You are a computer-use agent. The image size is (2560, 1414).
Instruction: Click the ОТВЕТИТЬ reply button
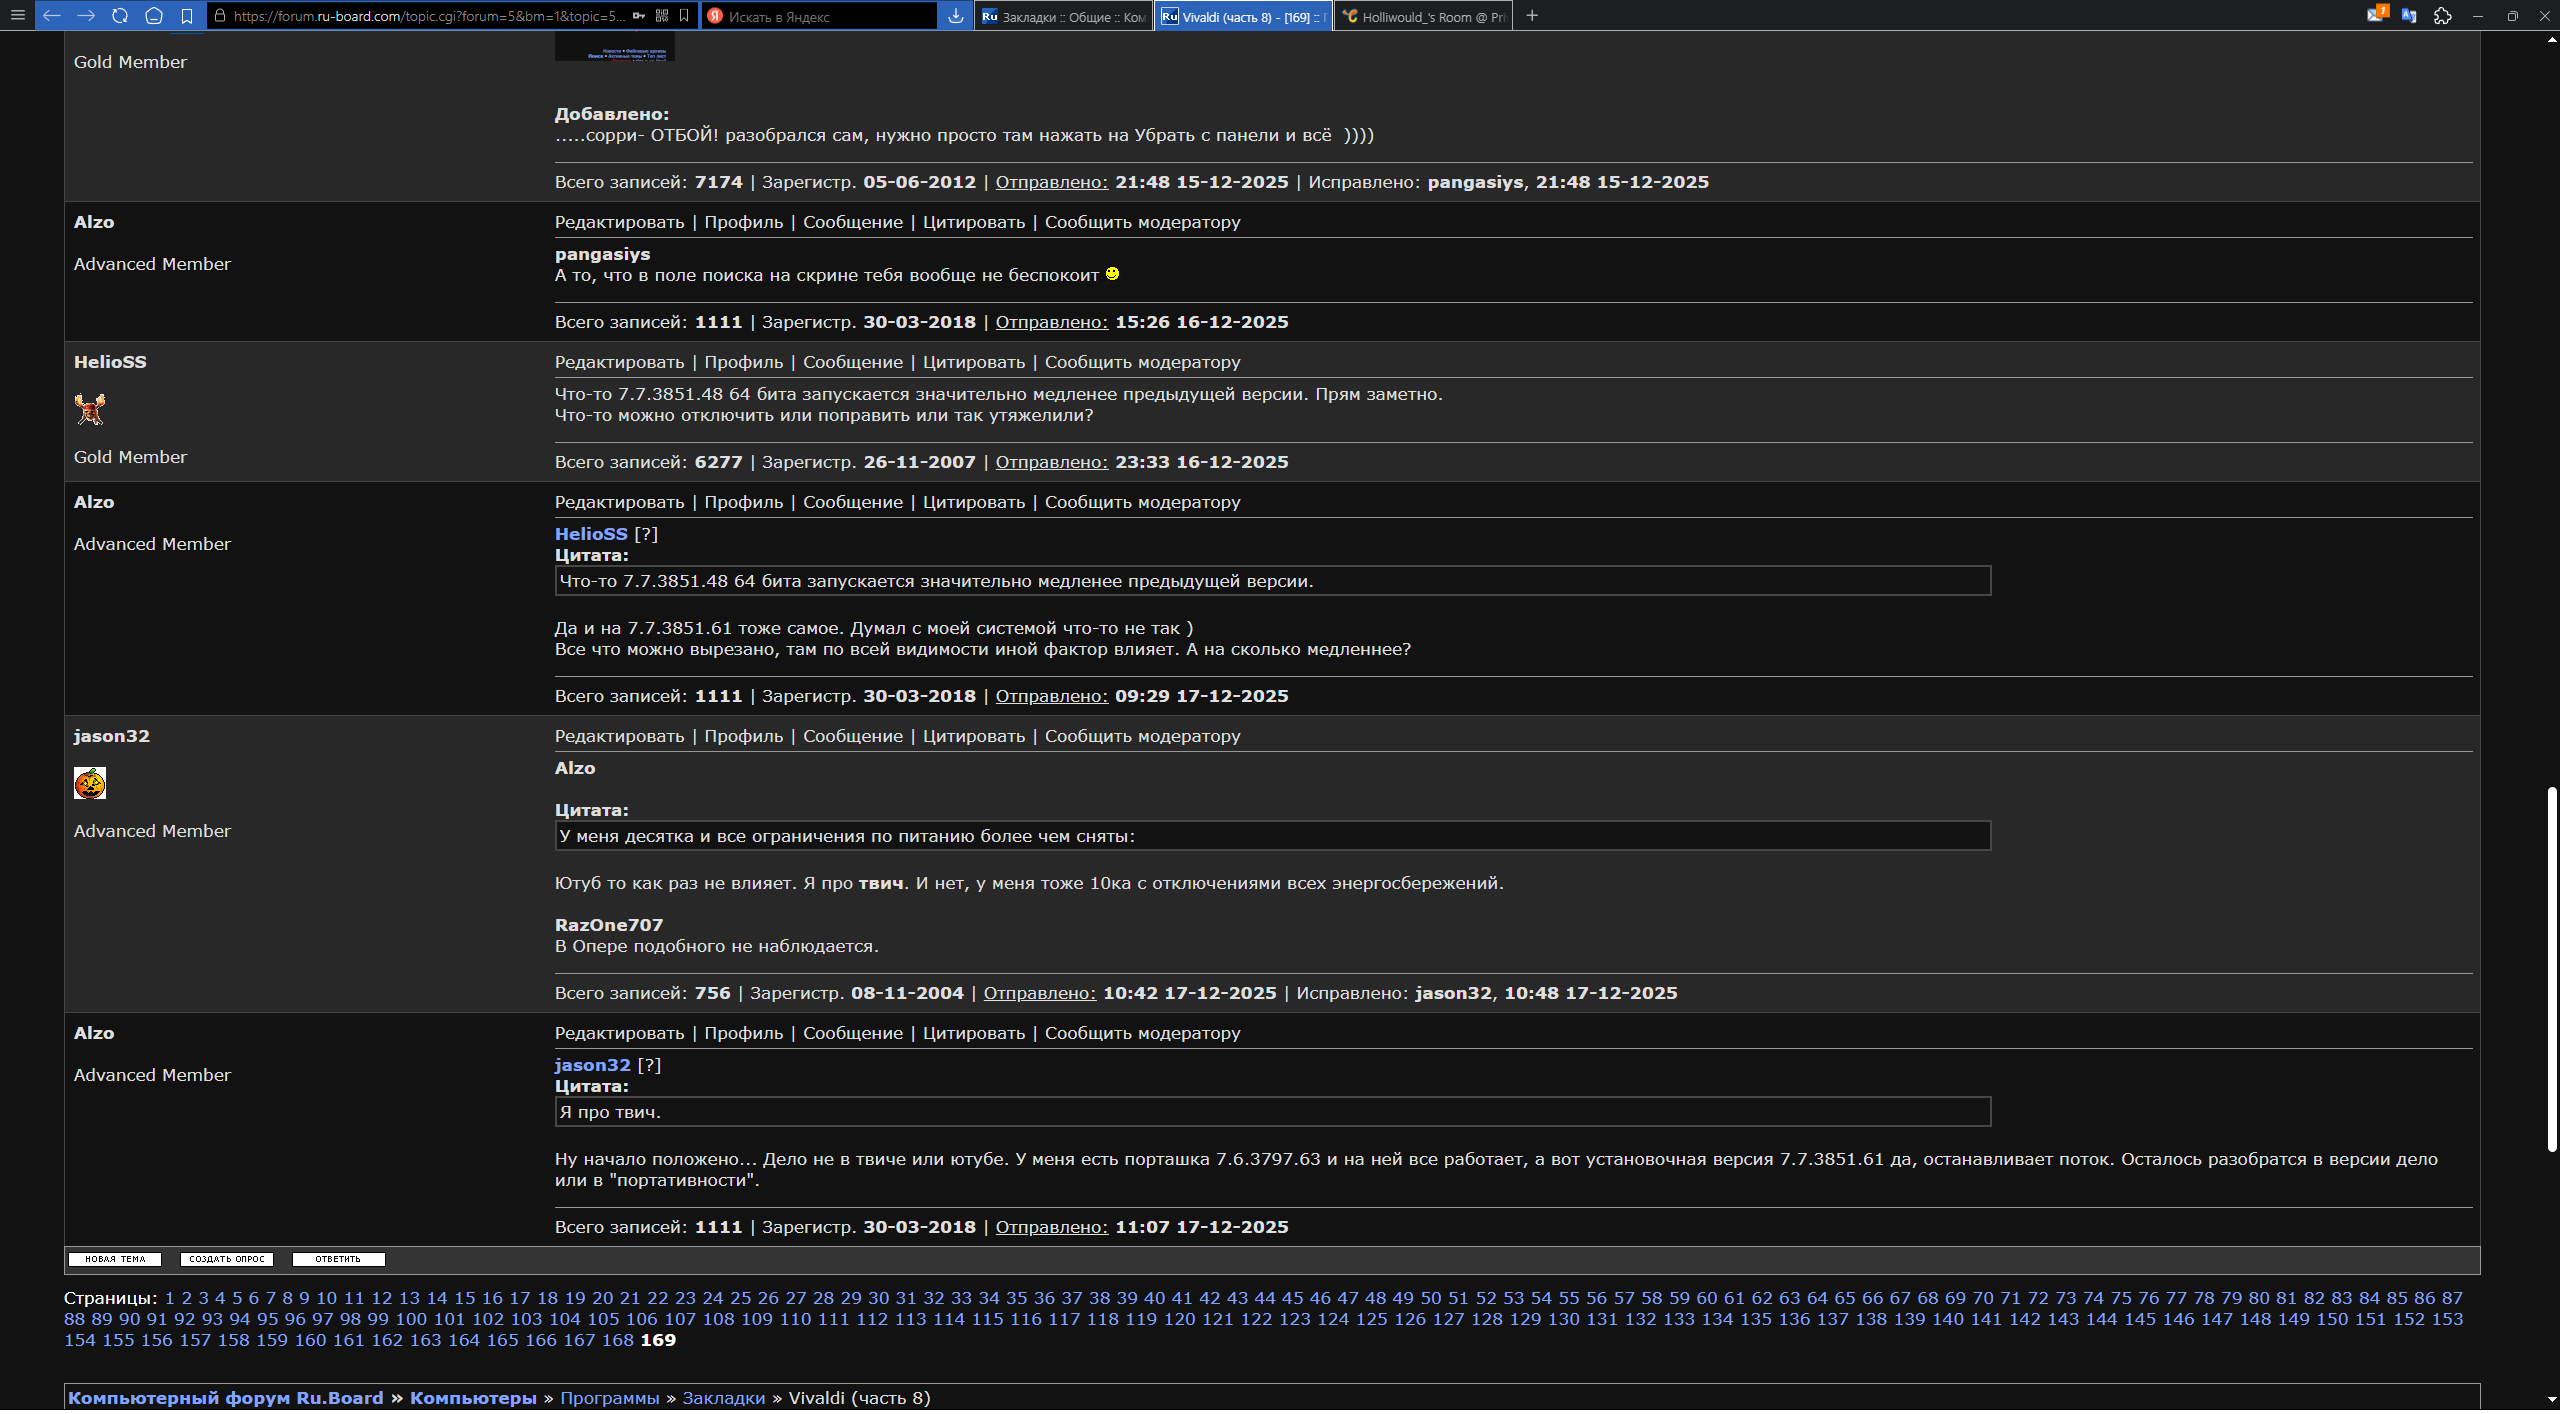coord(338,1259)
